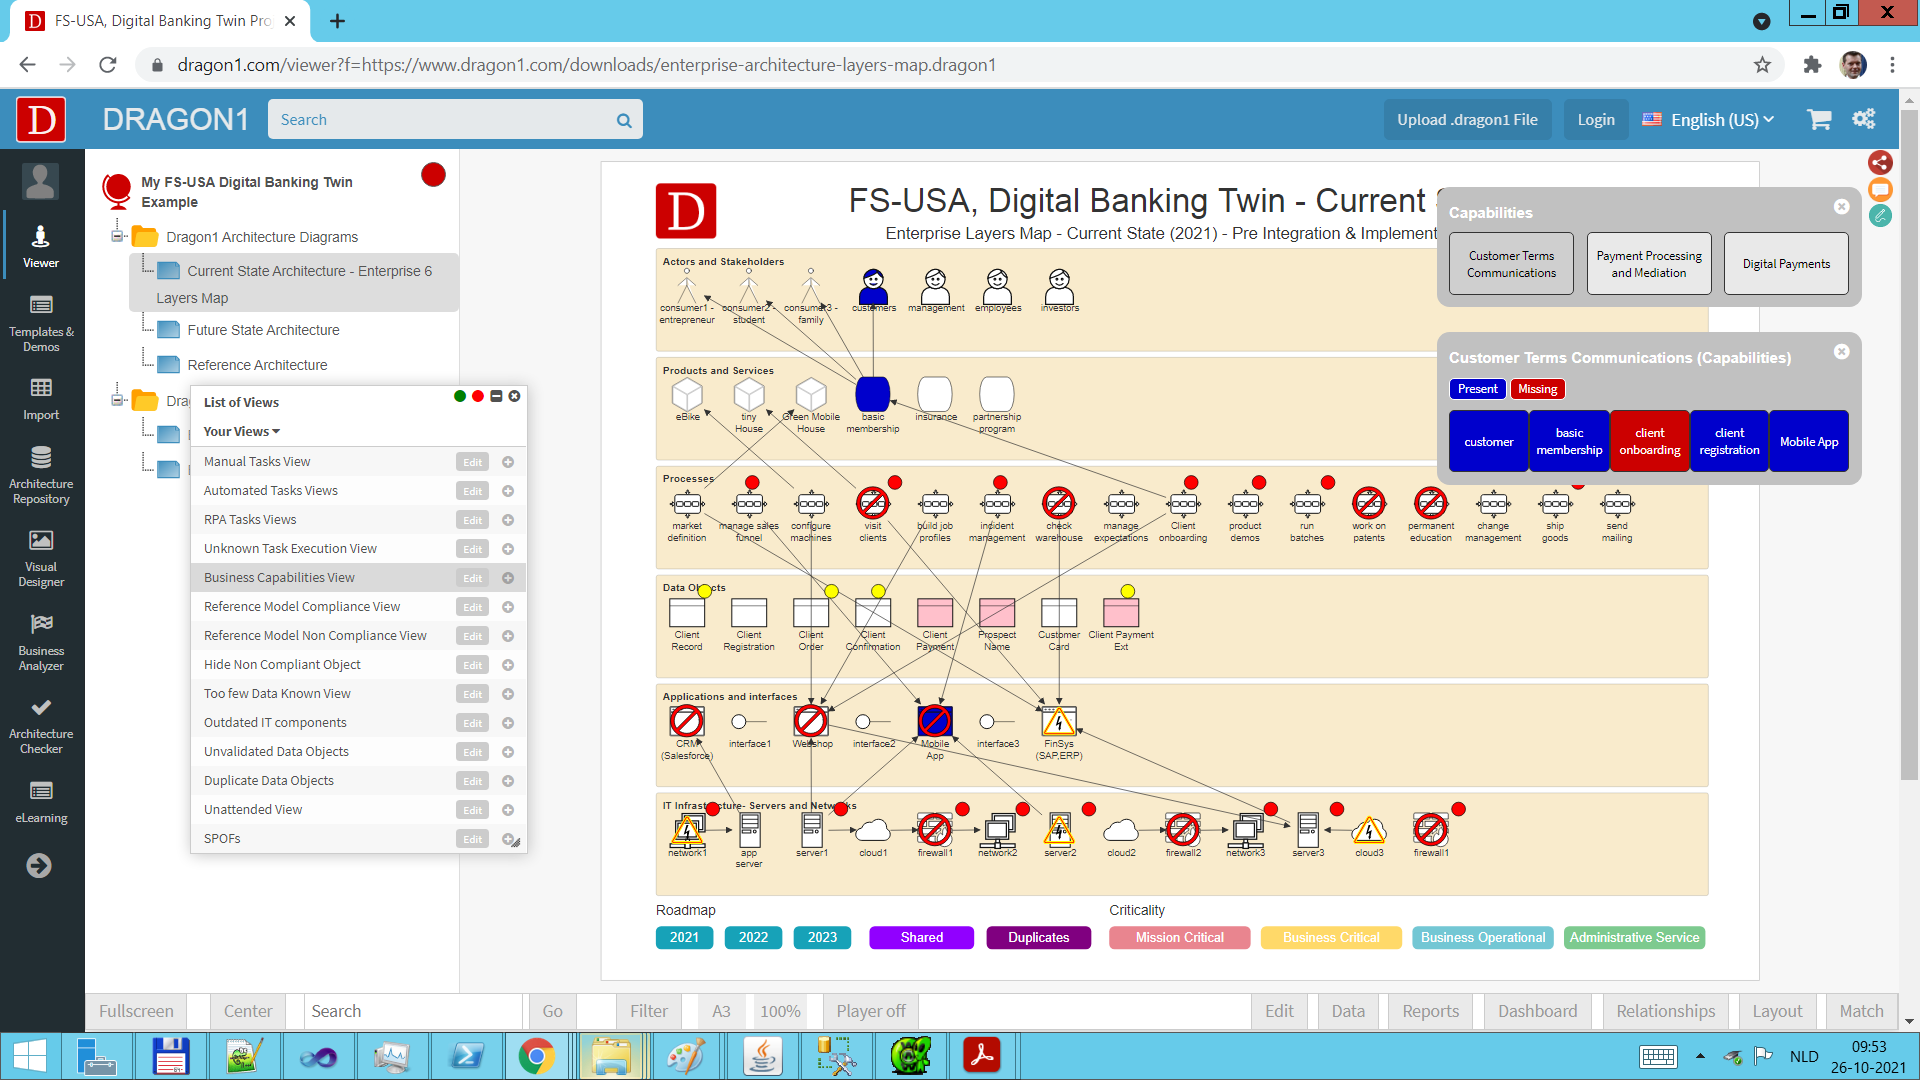
Task: Click the Upload .dragon1 File button
Action: (x=1467, y=119)
